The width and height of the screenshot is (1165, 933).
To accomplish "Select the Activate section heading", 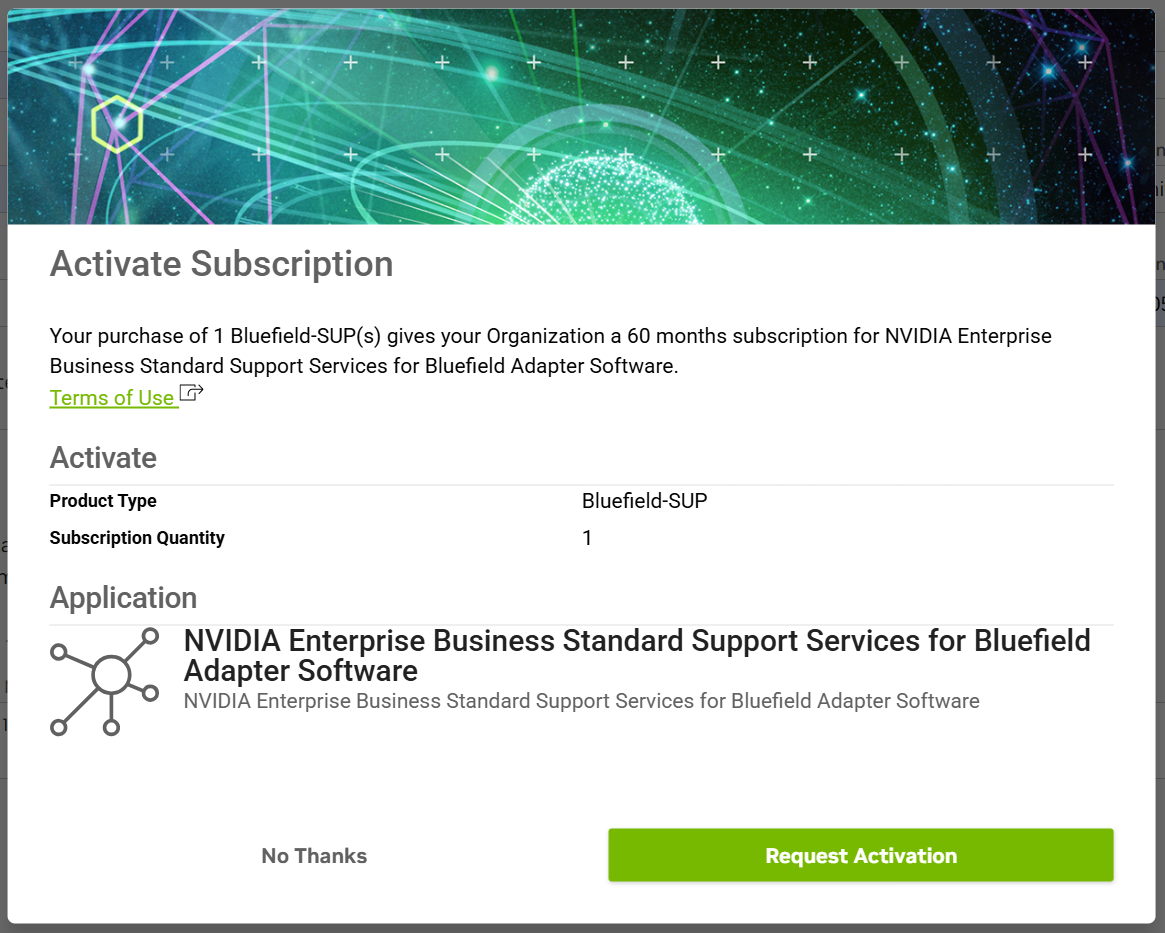I will pyautogui.click(x=103, y=457).
